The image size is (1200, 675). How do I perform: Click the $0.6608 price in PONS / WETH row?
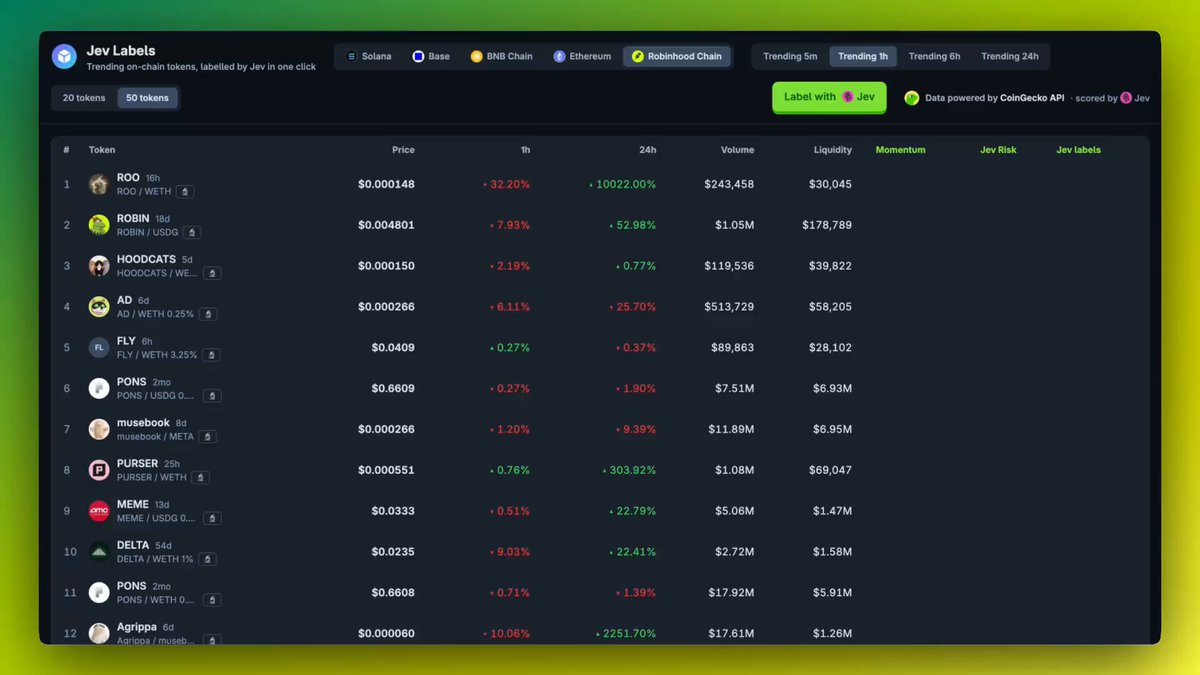pos(393,593)
